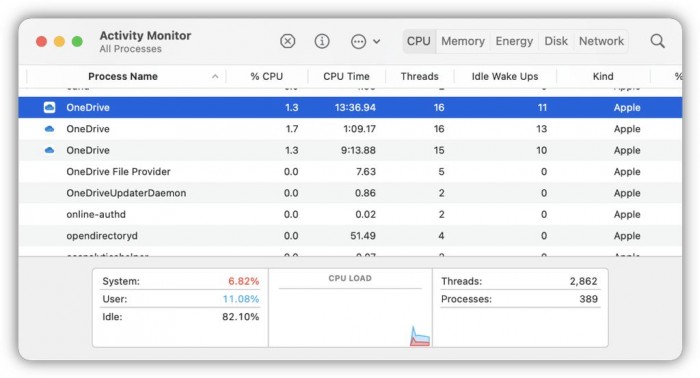Screen dimensions: 700x378
Task: Switch to the Memory tab
Action: pyautogui.click(x=463, y=41)
